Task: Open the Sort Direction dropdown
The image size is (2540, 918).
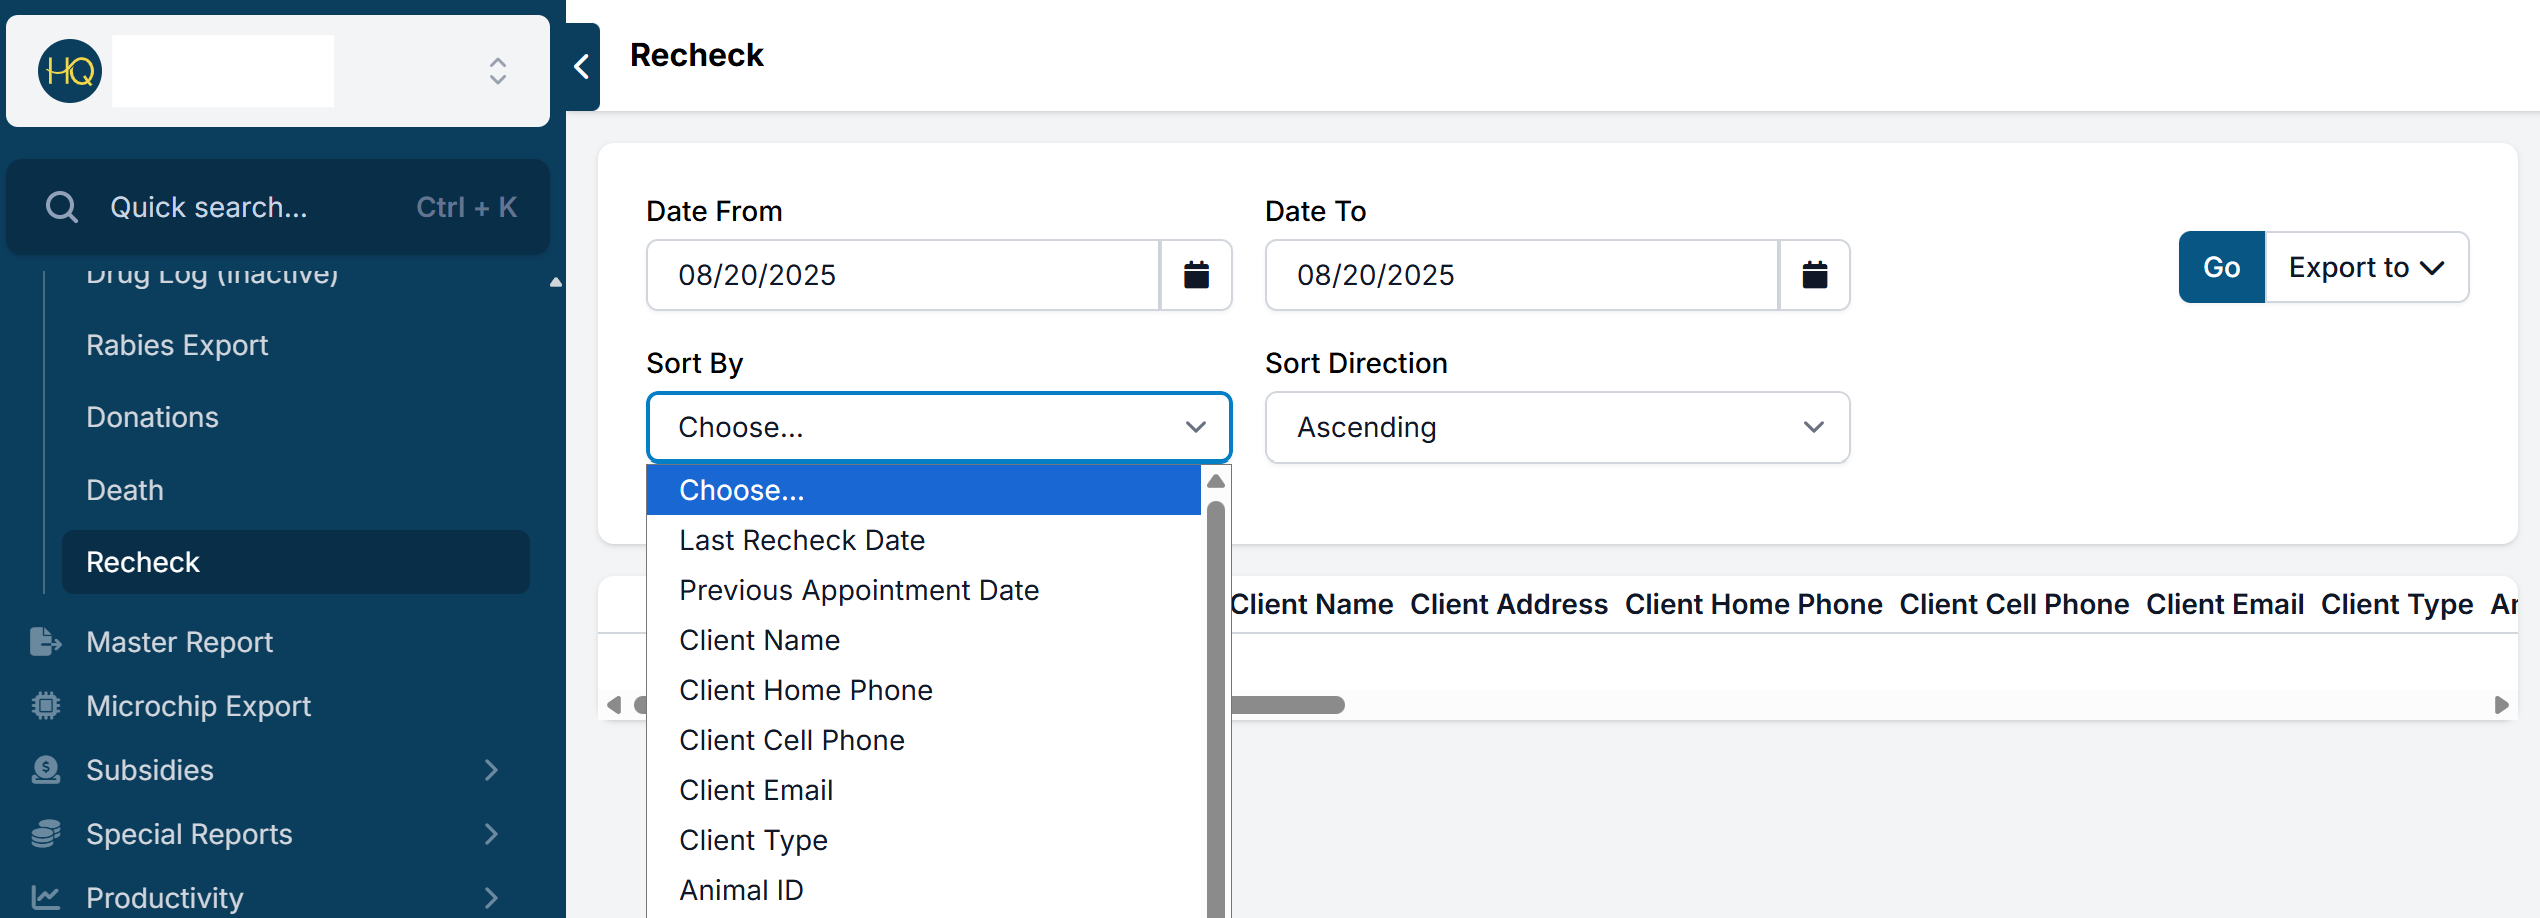Action: click(1557, 428)
